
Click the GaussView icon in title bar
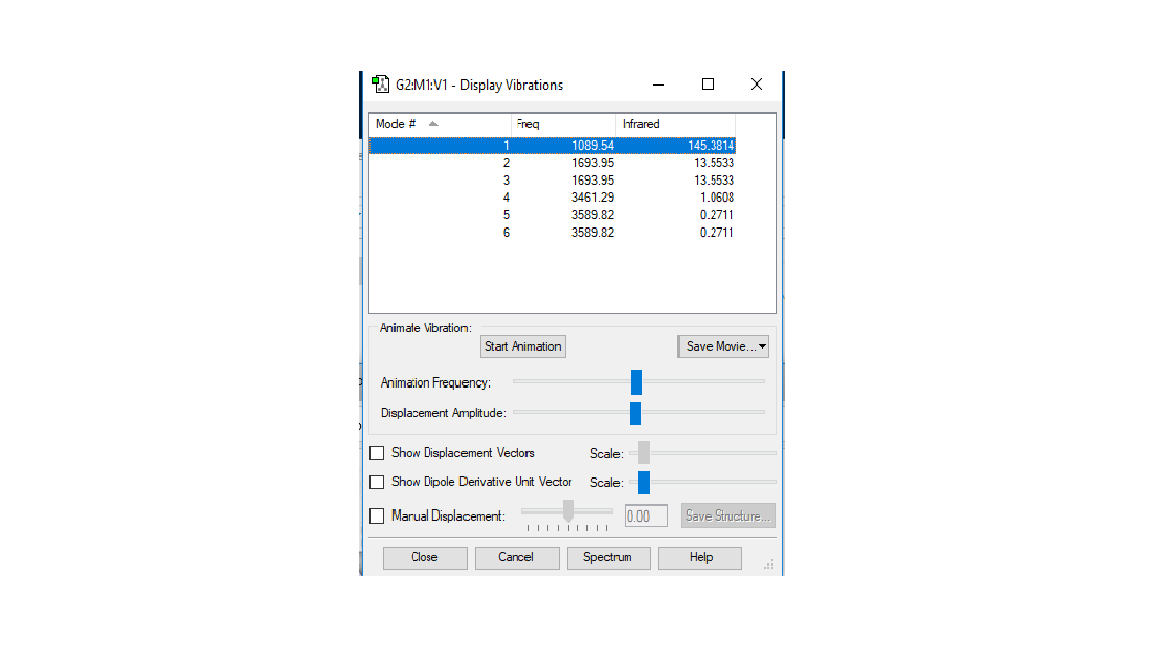(x=380, y=84)
